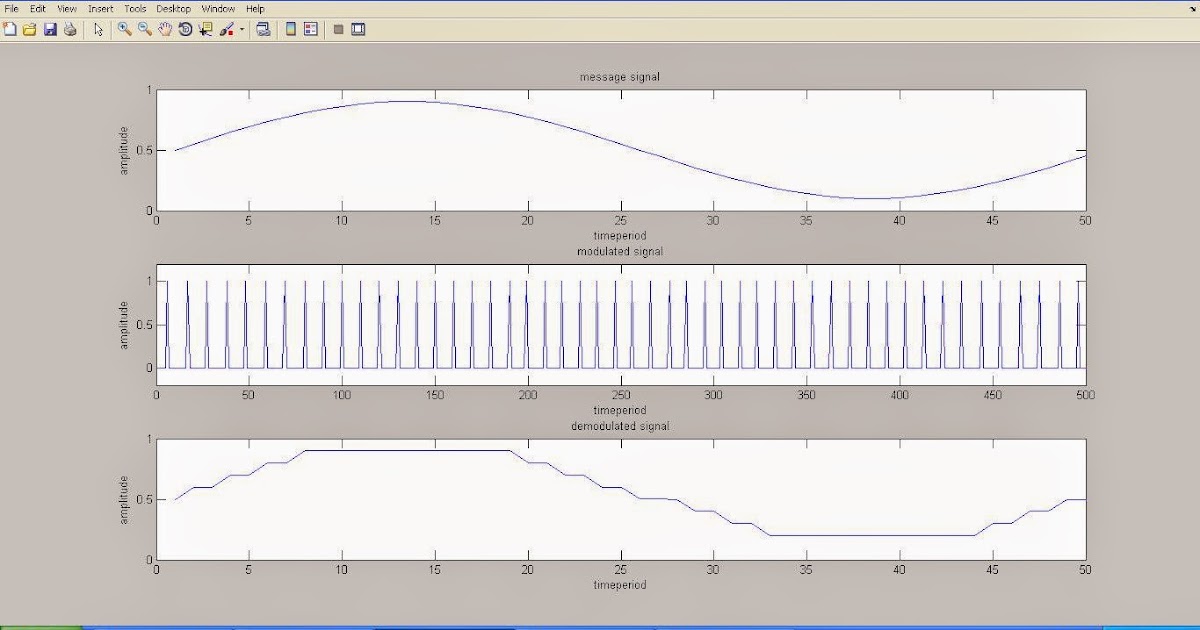Save the current figure

pyautogui.click(x=48, y=30)
